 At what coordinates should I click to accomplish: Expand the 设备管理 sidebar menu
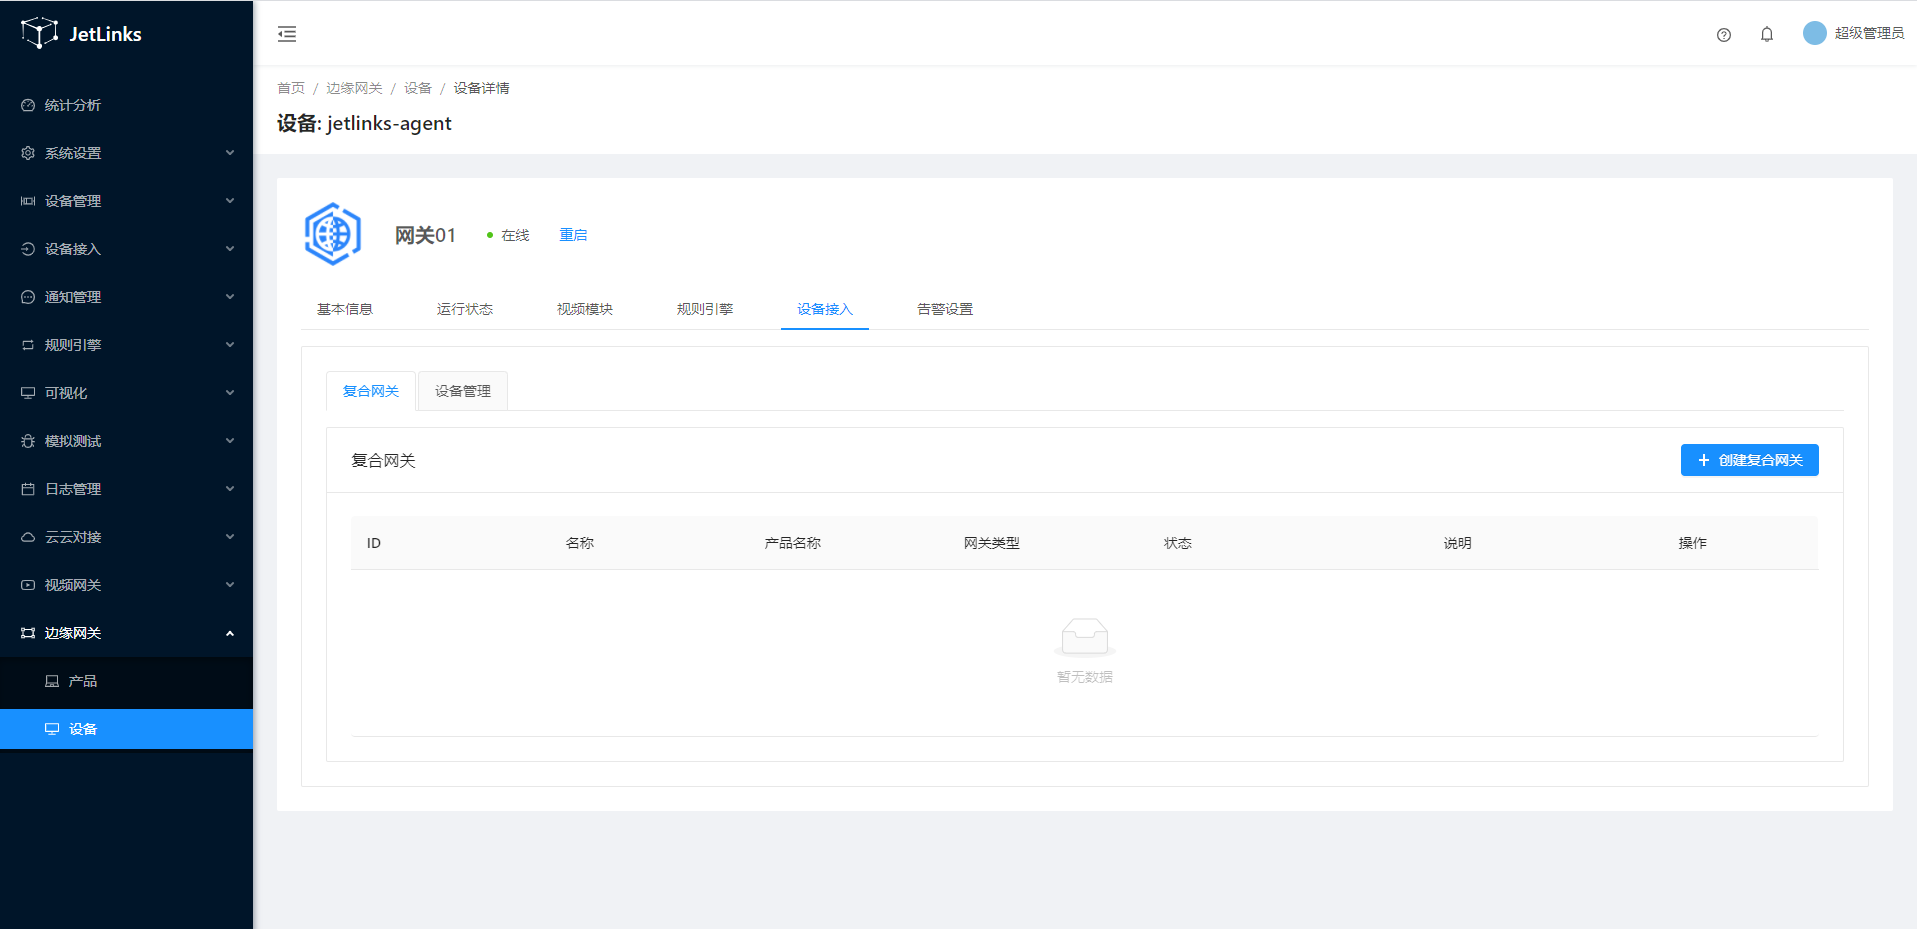126,201
